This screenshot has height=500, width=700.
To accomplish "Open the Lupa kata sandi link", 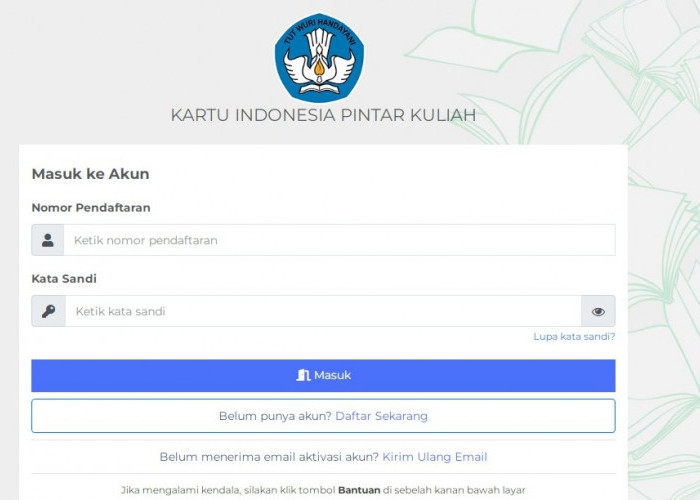I will tap(574, 336).
